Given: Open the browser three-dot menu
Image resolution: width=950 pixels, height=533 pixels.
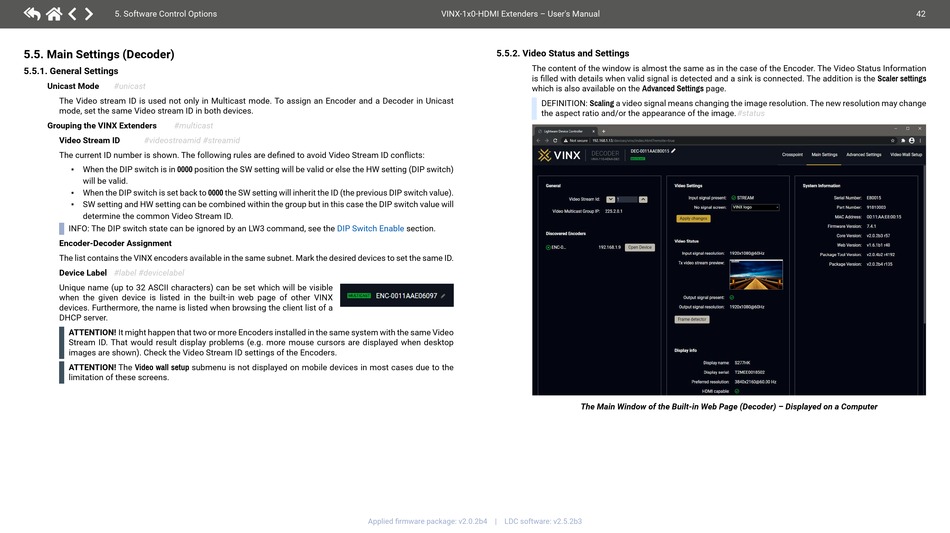Looking at the screenshot, I should 920,141.
